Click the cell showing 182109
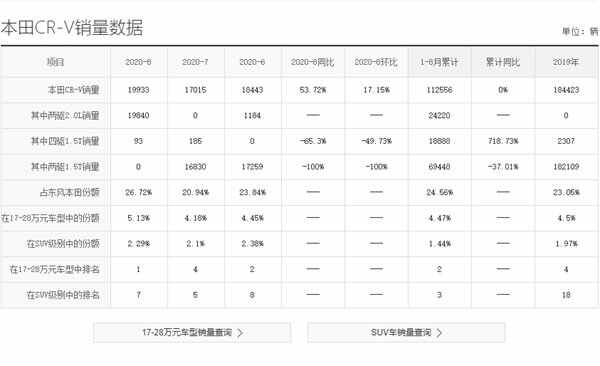The height and width of the screenshot is (366, 600). [566, 167]
